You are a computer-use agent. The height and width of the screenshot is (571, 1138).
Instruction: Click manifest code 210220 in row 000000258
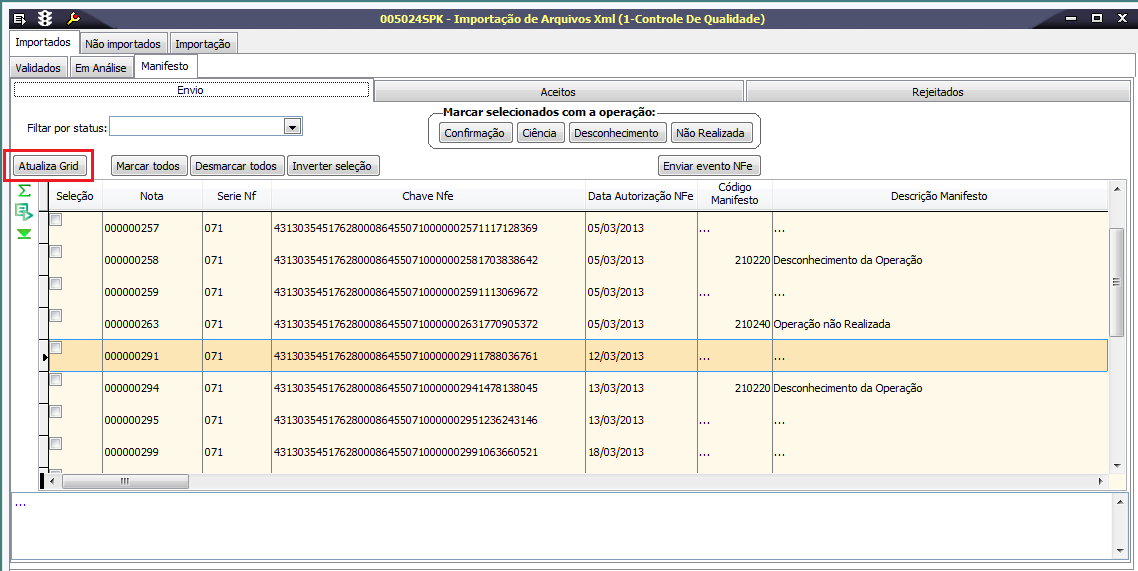(x=734, y=260)
